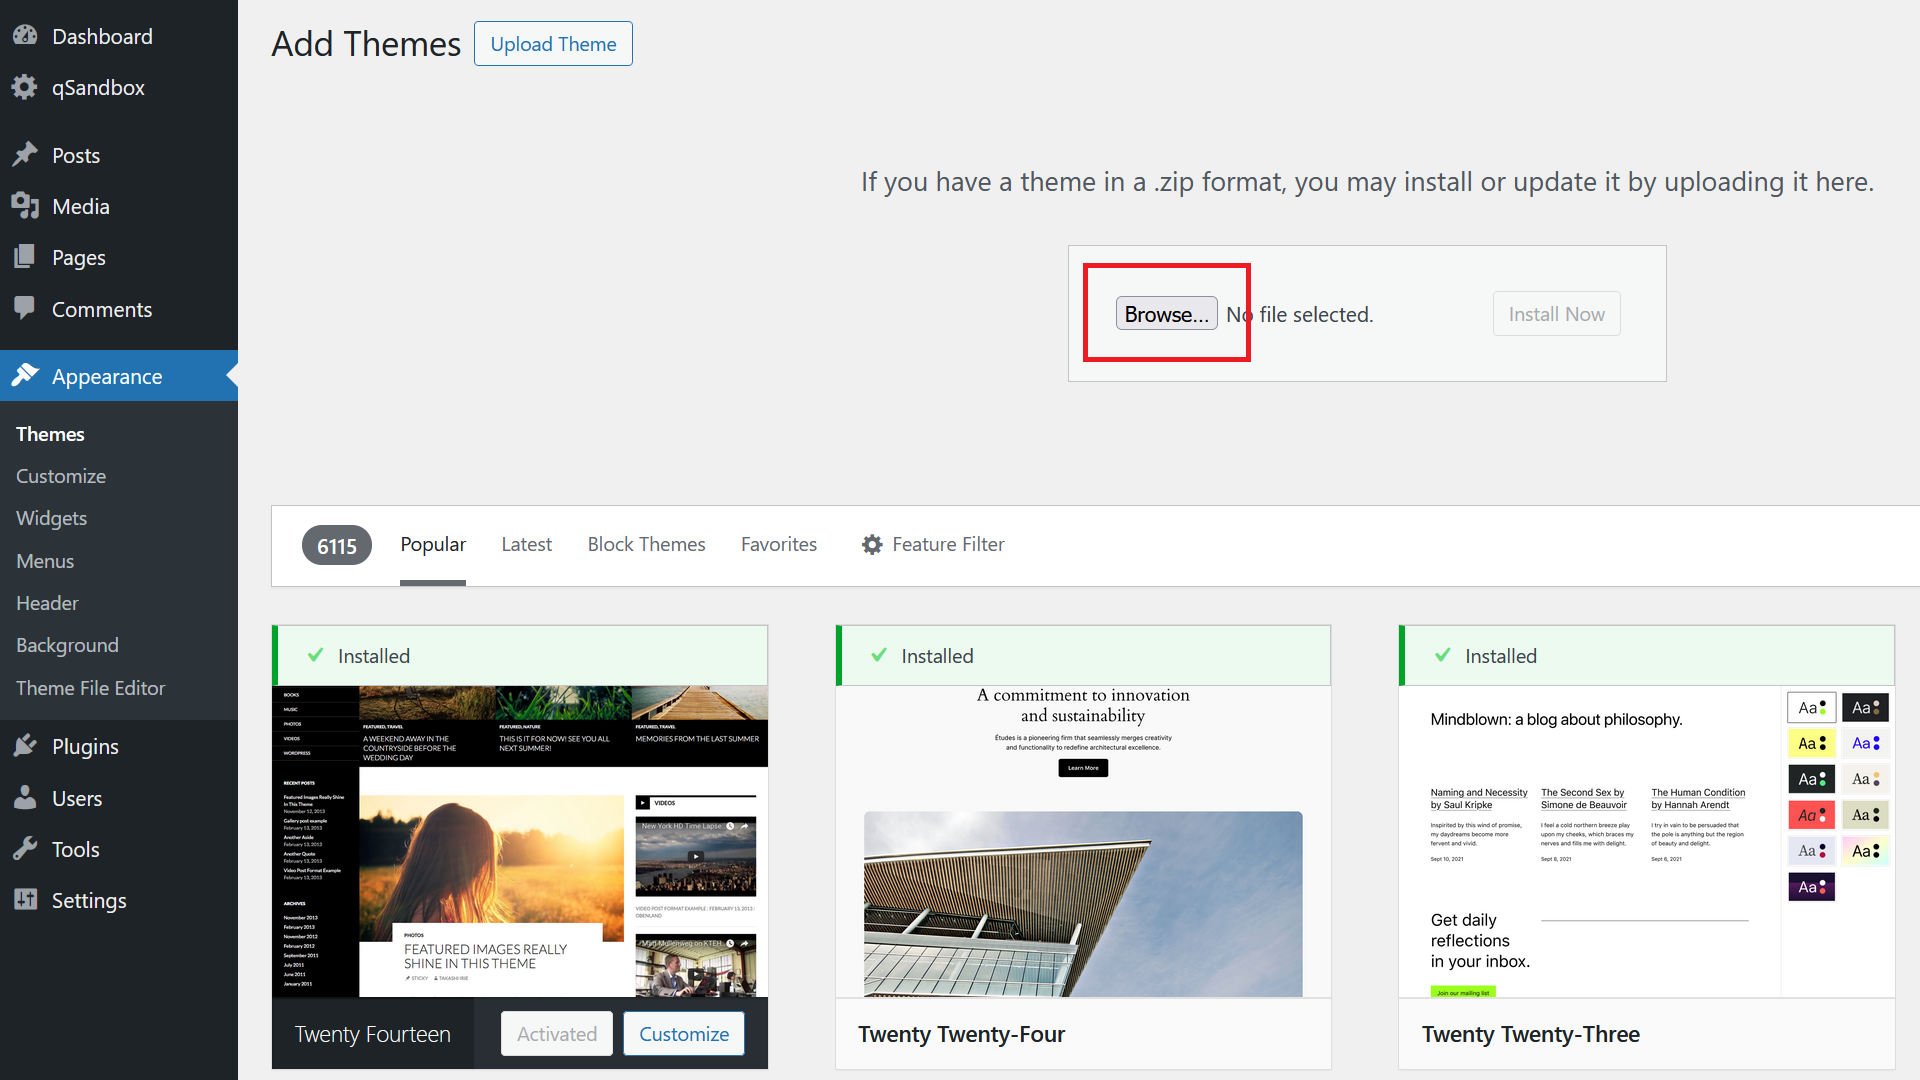The width and height of the screenshot is (1920, 1080).
Task: Open the Menus submenu link
Action: click(45, 561)
